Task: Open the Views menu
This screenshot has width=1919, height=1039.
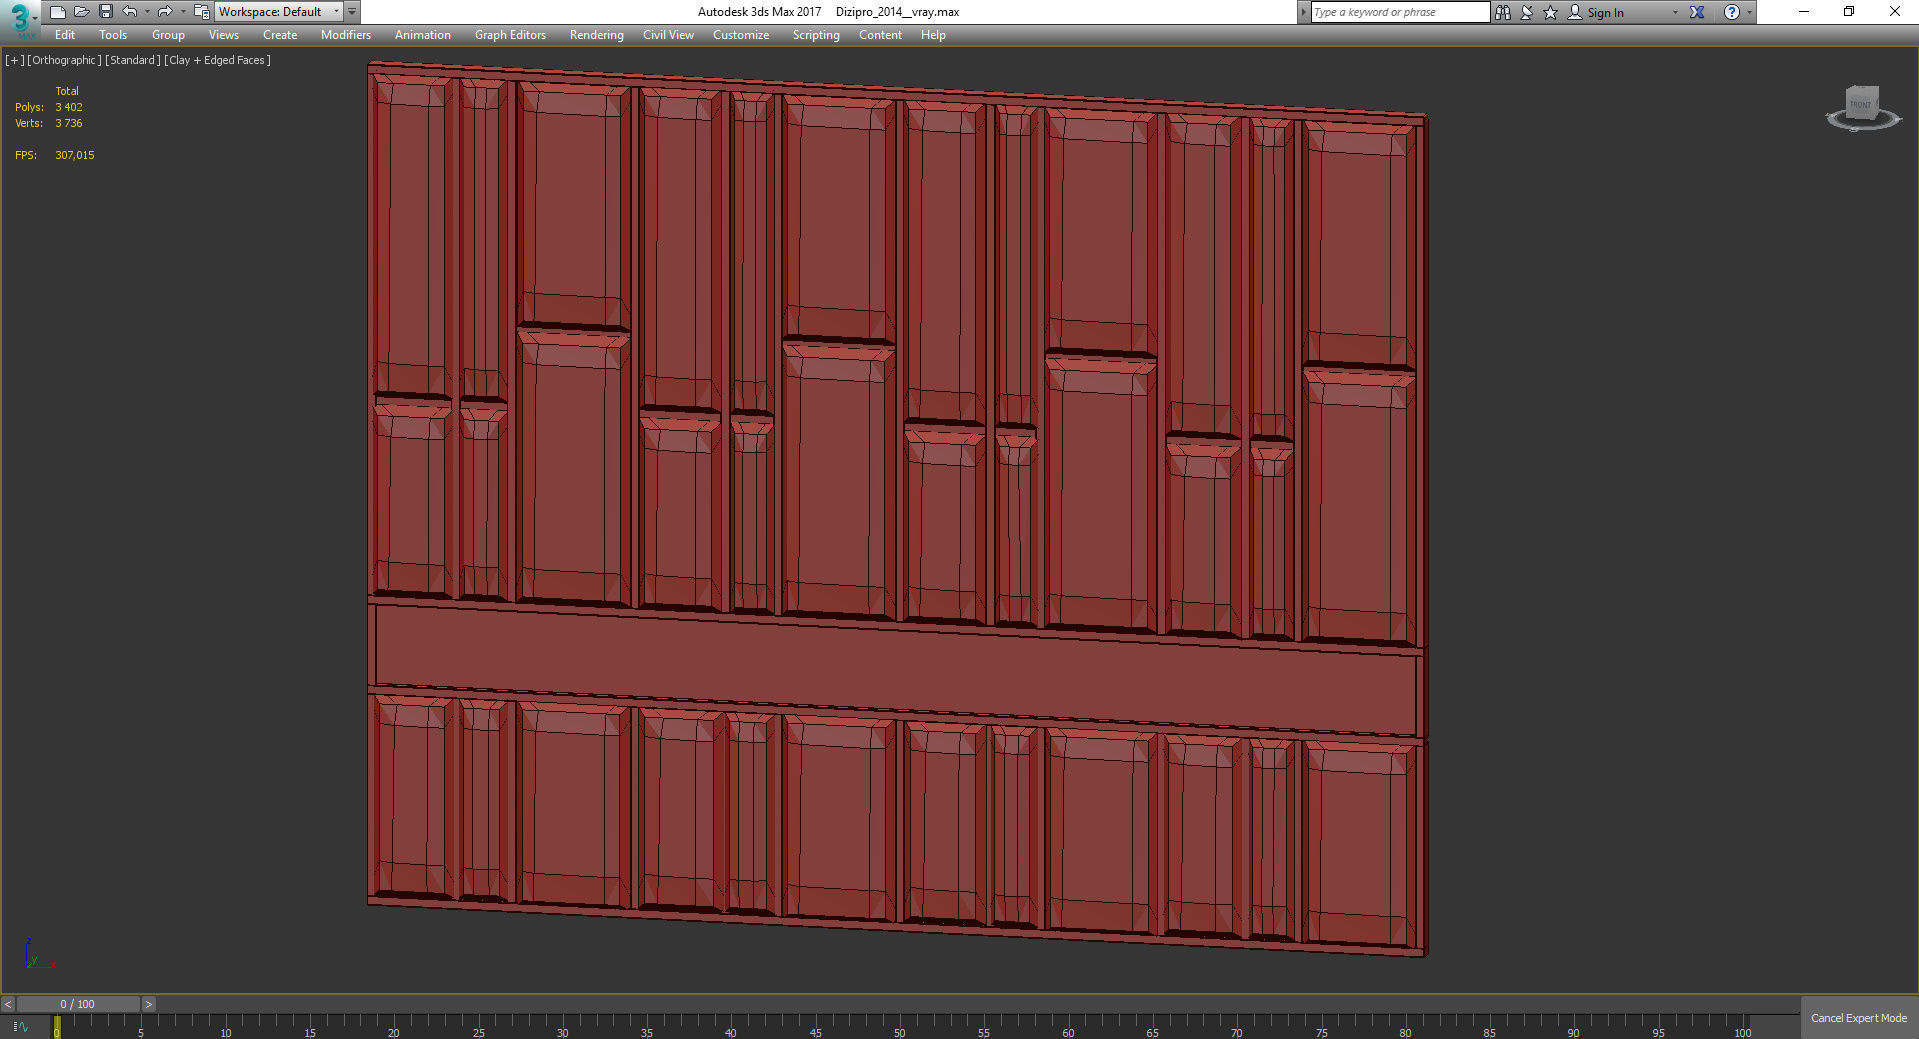Action: (223, 35)
